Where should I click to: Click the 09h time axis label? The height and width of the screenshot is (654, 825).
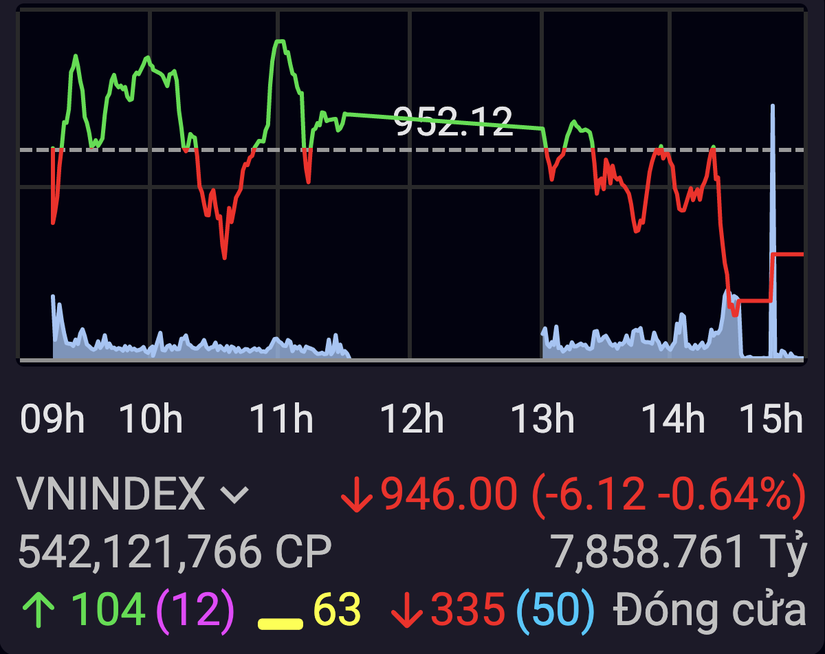pyautogui.click(x=52, y=419)
